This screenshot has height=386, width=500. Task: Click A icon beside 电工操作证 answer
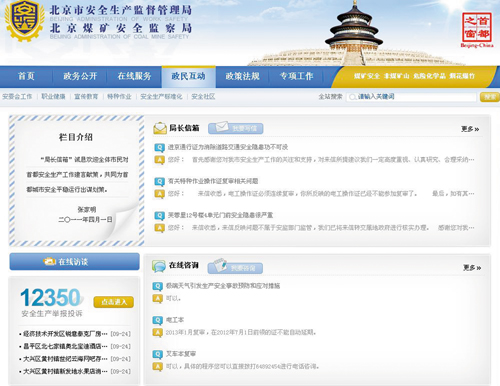[159, 194]
